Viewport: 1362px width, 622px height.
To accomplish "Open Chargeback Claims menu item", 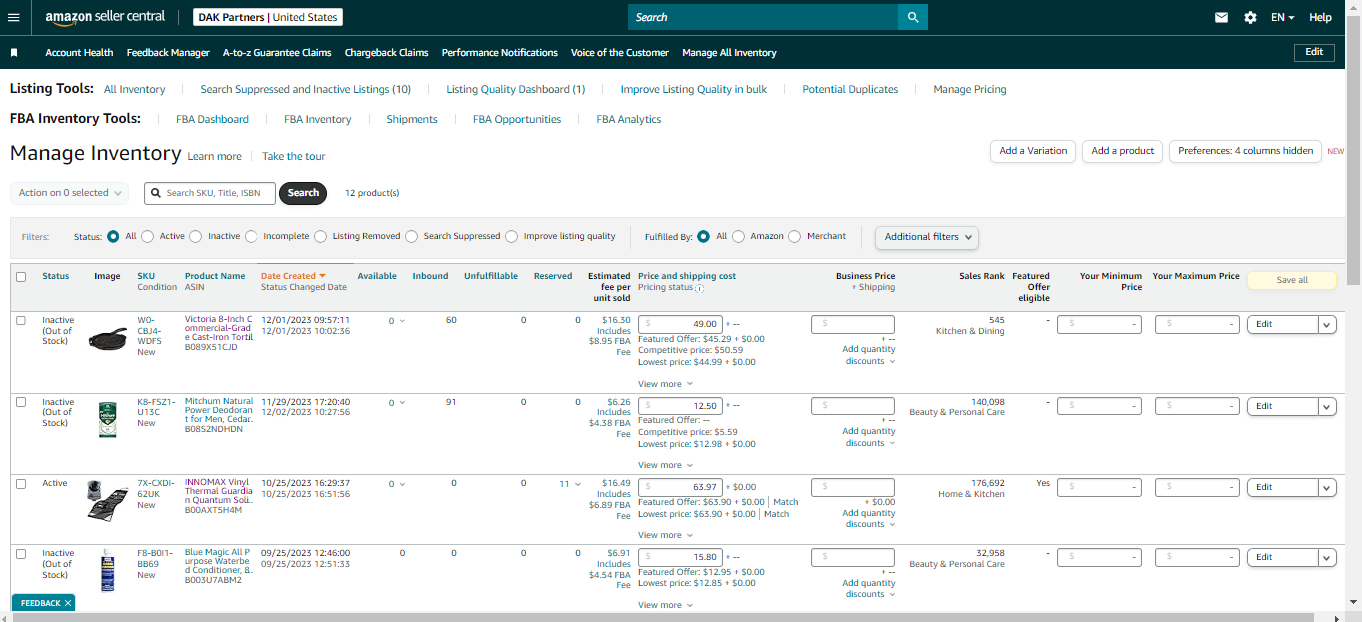I will [387, 53].
